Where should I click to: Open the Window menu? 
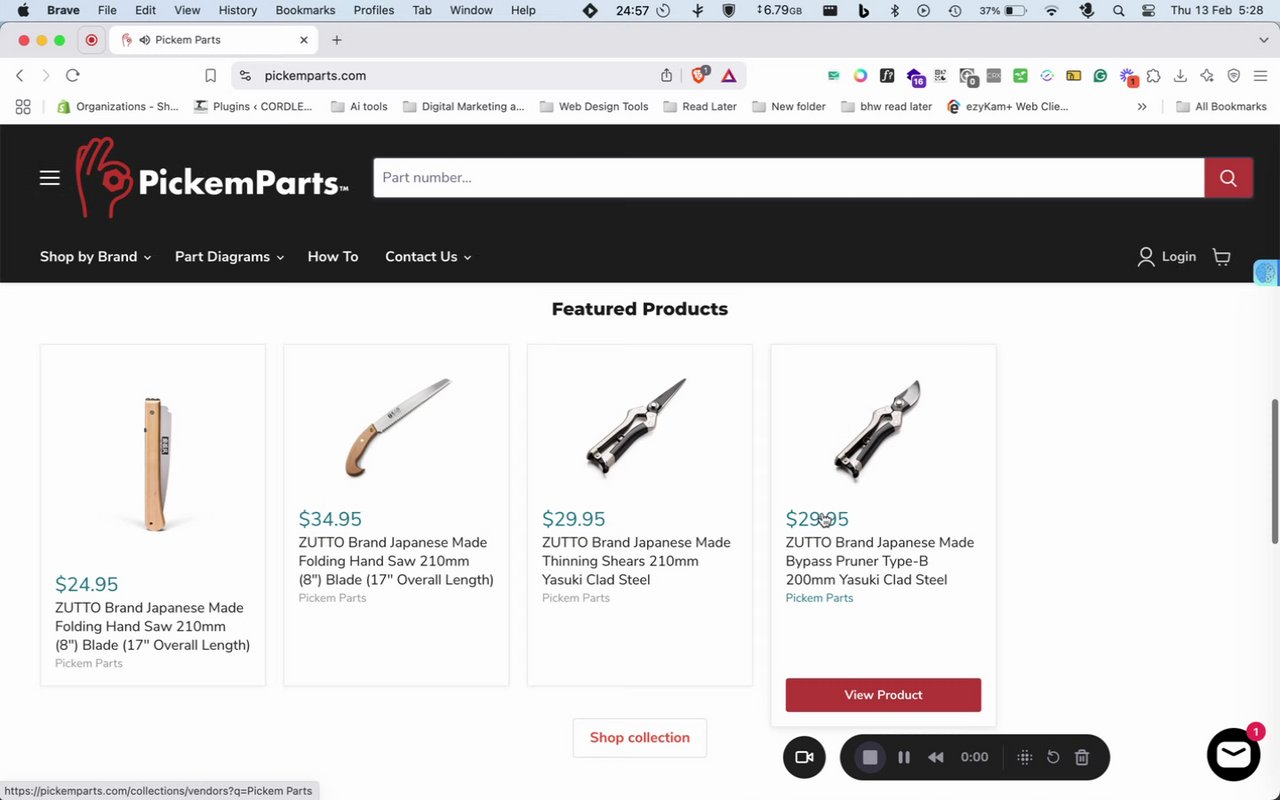[471, 10]
